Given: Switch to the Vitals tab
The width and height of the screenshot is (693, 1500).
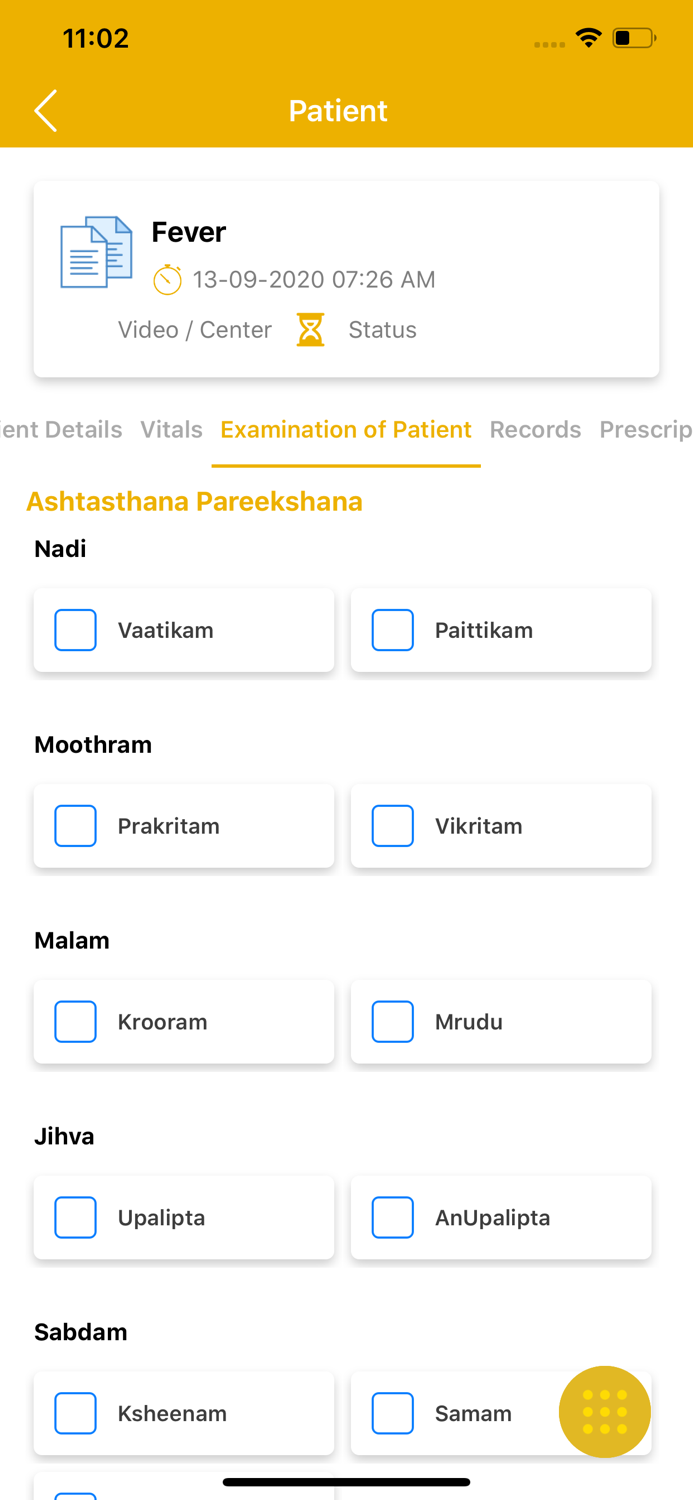Looking at the screenshot, I should 171,429.
